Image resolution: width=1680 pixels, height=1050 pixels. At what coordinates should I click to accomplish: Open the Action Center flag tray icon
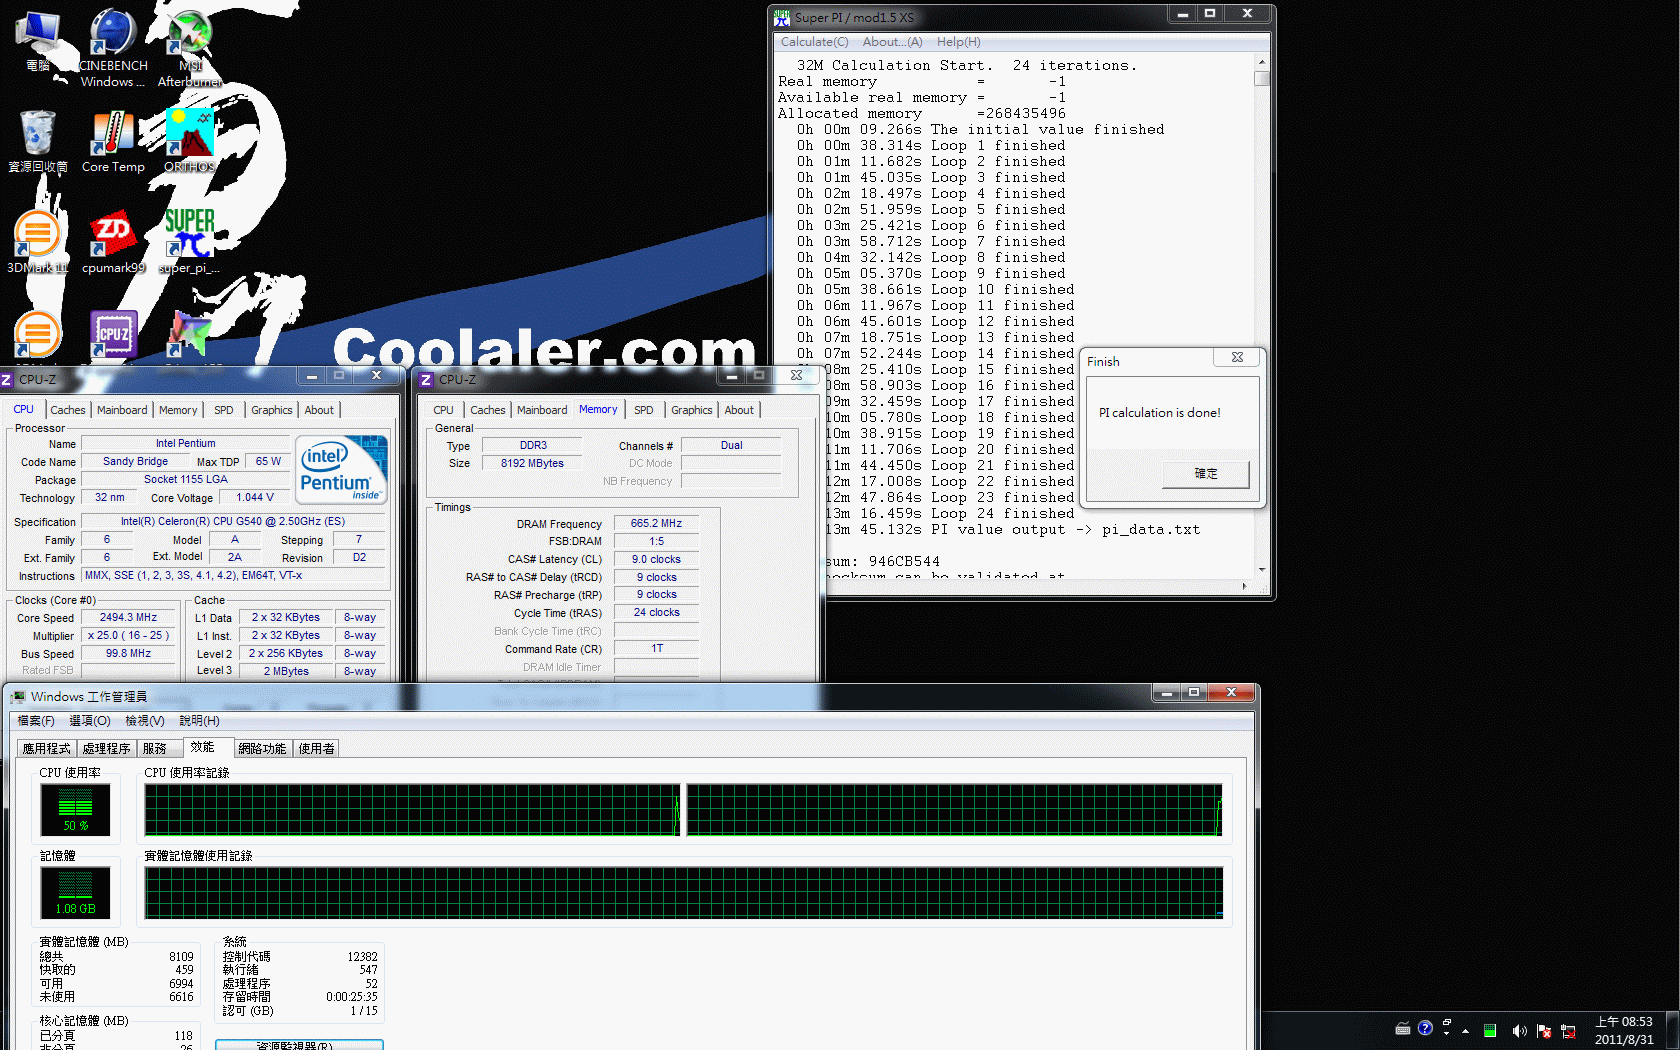tap(1544, 1031)
